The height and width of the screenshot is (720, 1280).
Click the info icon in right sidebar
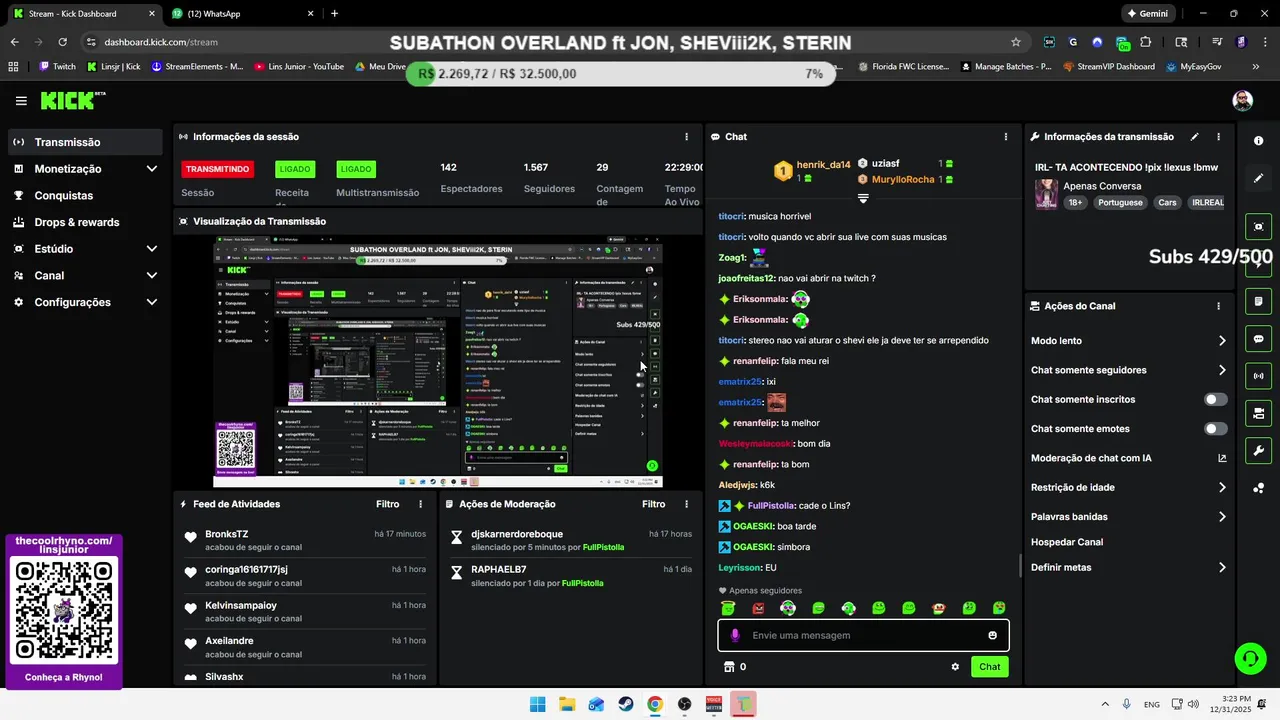tap(1258, 141)
